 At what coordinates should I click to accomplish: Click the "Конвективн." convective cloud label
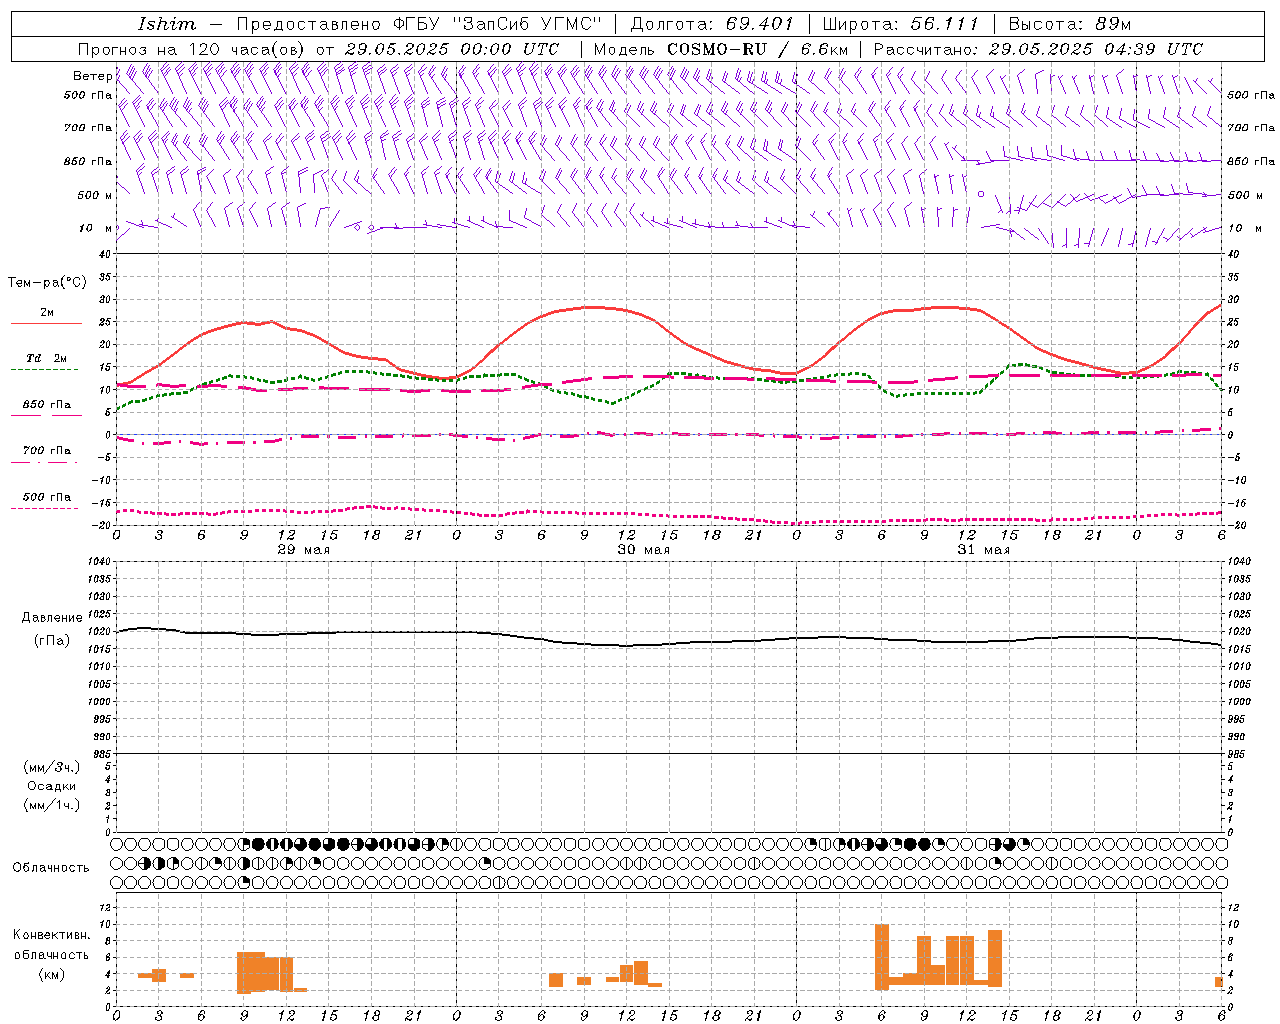52,935
